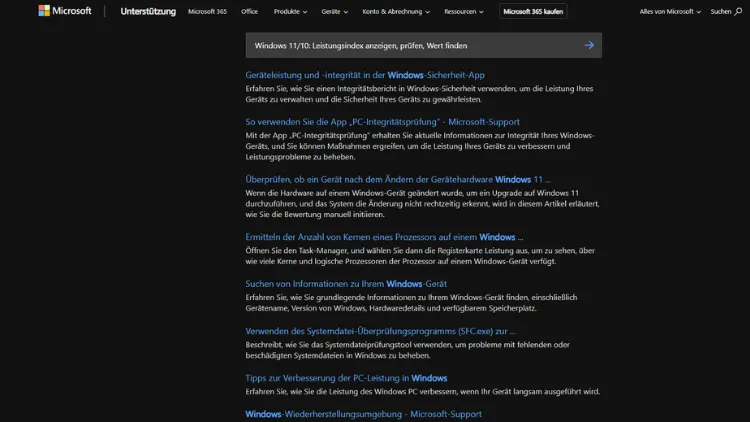The height and width of the screenshot is (422, 750).
Task: Expand Konto & Abrechnung dropdown
Action: tap(396, 11)
